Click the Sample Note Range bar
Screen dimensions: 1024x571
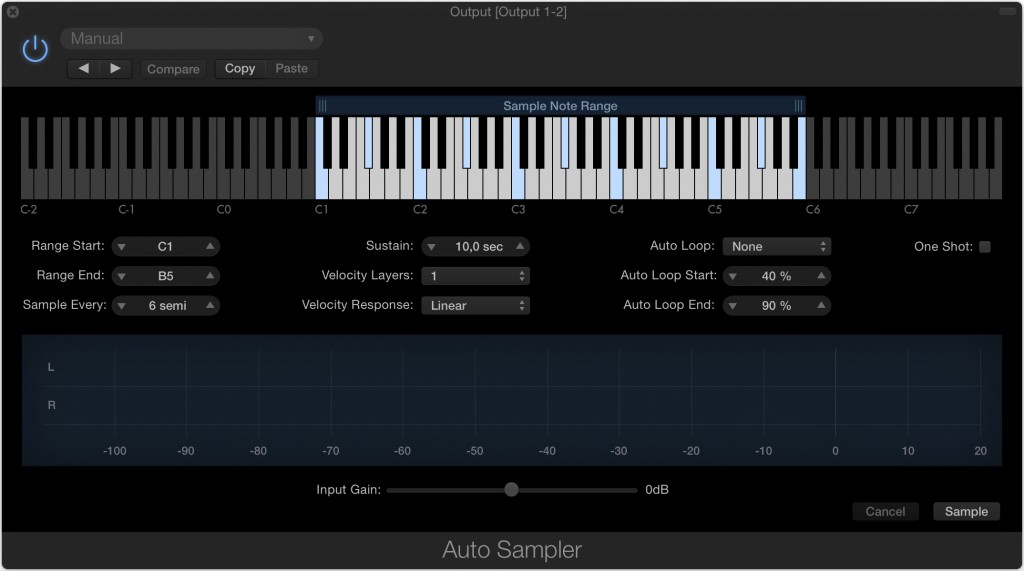(560, 106)
